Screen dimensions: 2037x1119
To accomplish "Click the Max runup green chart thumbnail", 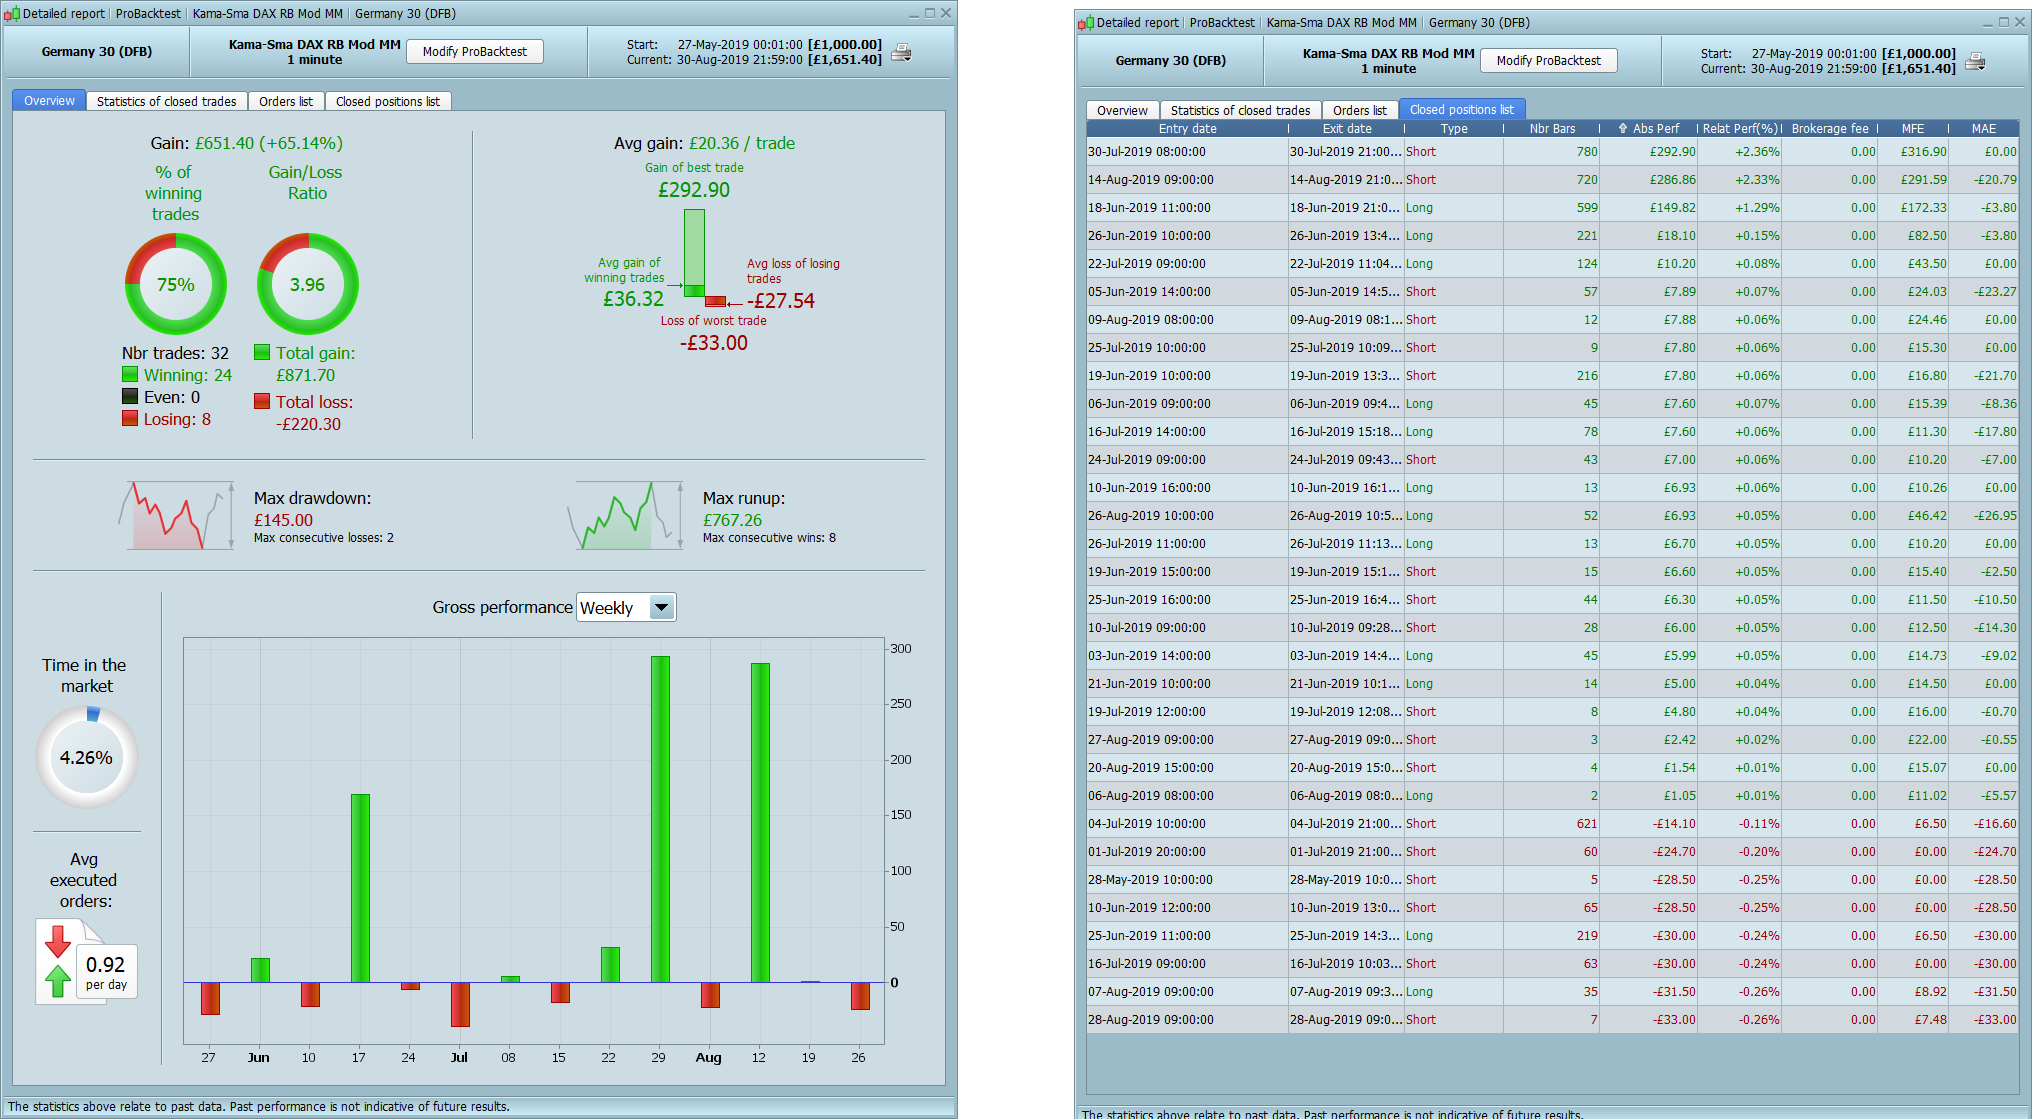I will click(625, 516).
